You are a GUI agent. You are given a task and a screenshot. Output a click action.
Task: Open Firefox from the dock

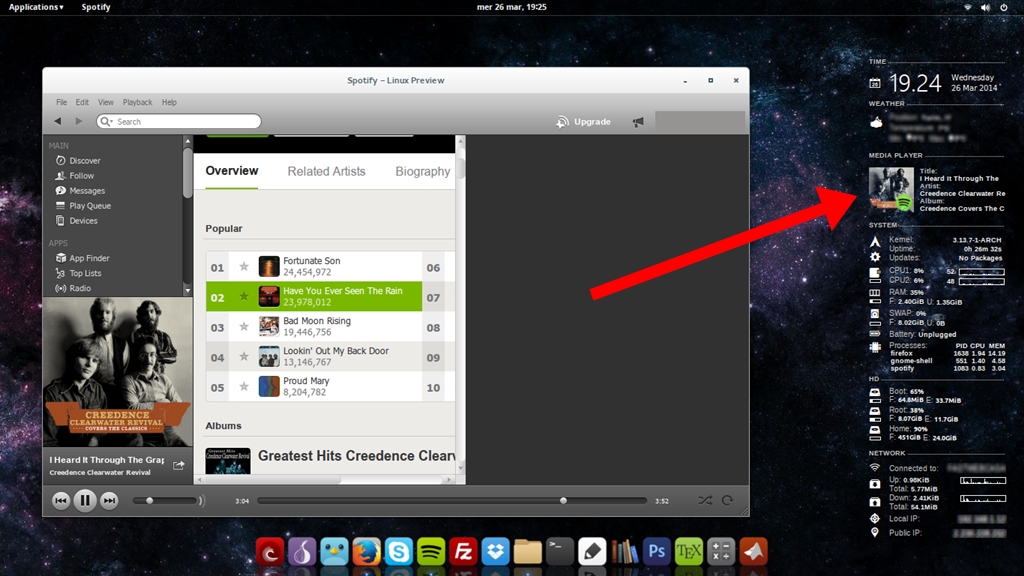(366, 552)
